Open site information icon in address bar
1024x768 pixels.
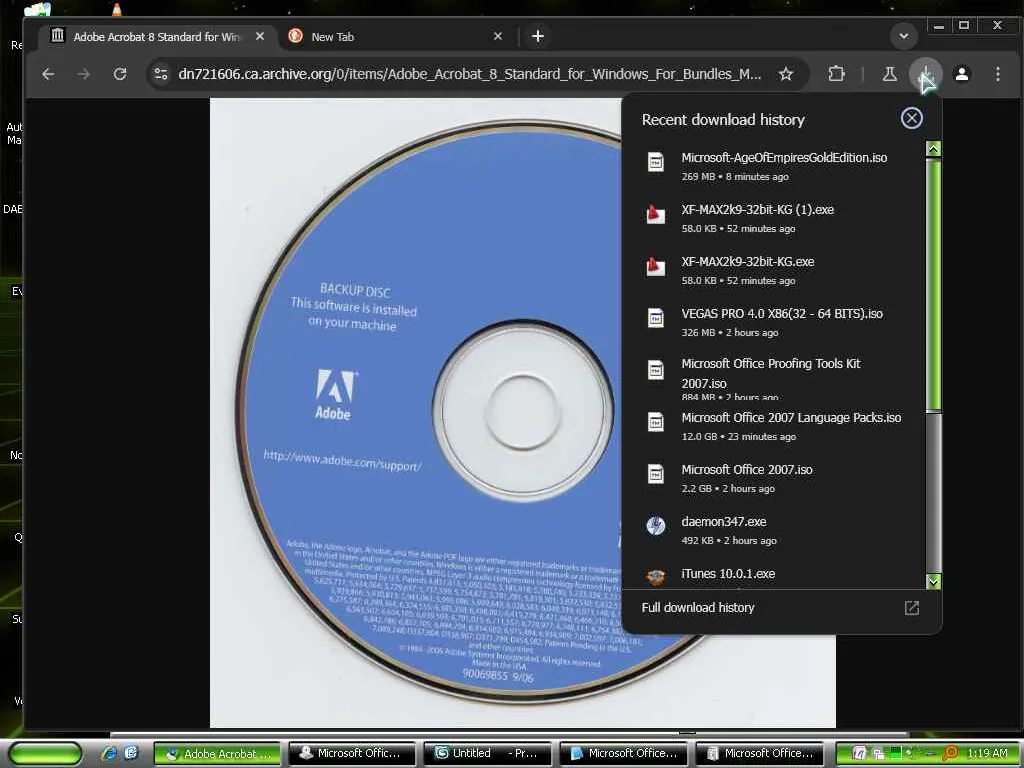(161, 74)
